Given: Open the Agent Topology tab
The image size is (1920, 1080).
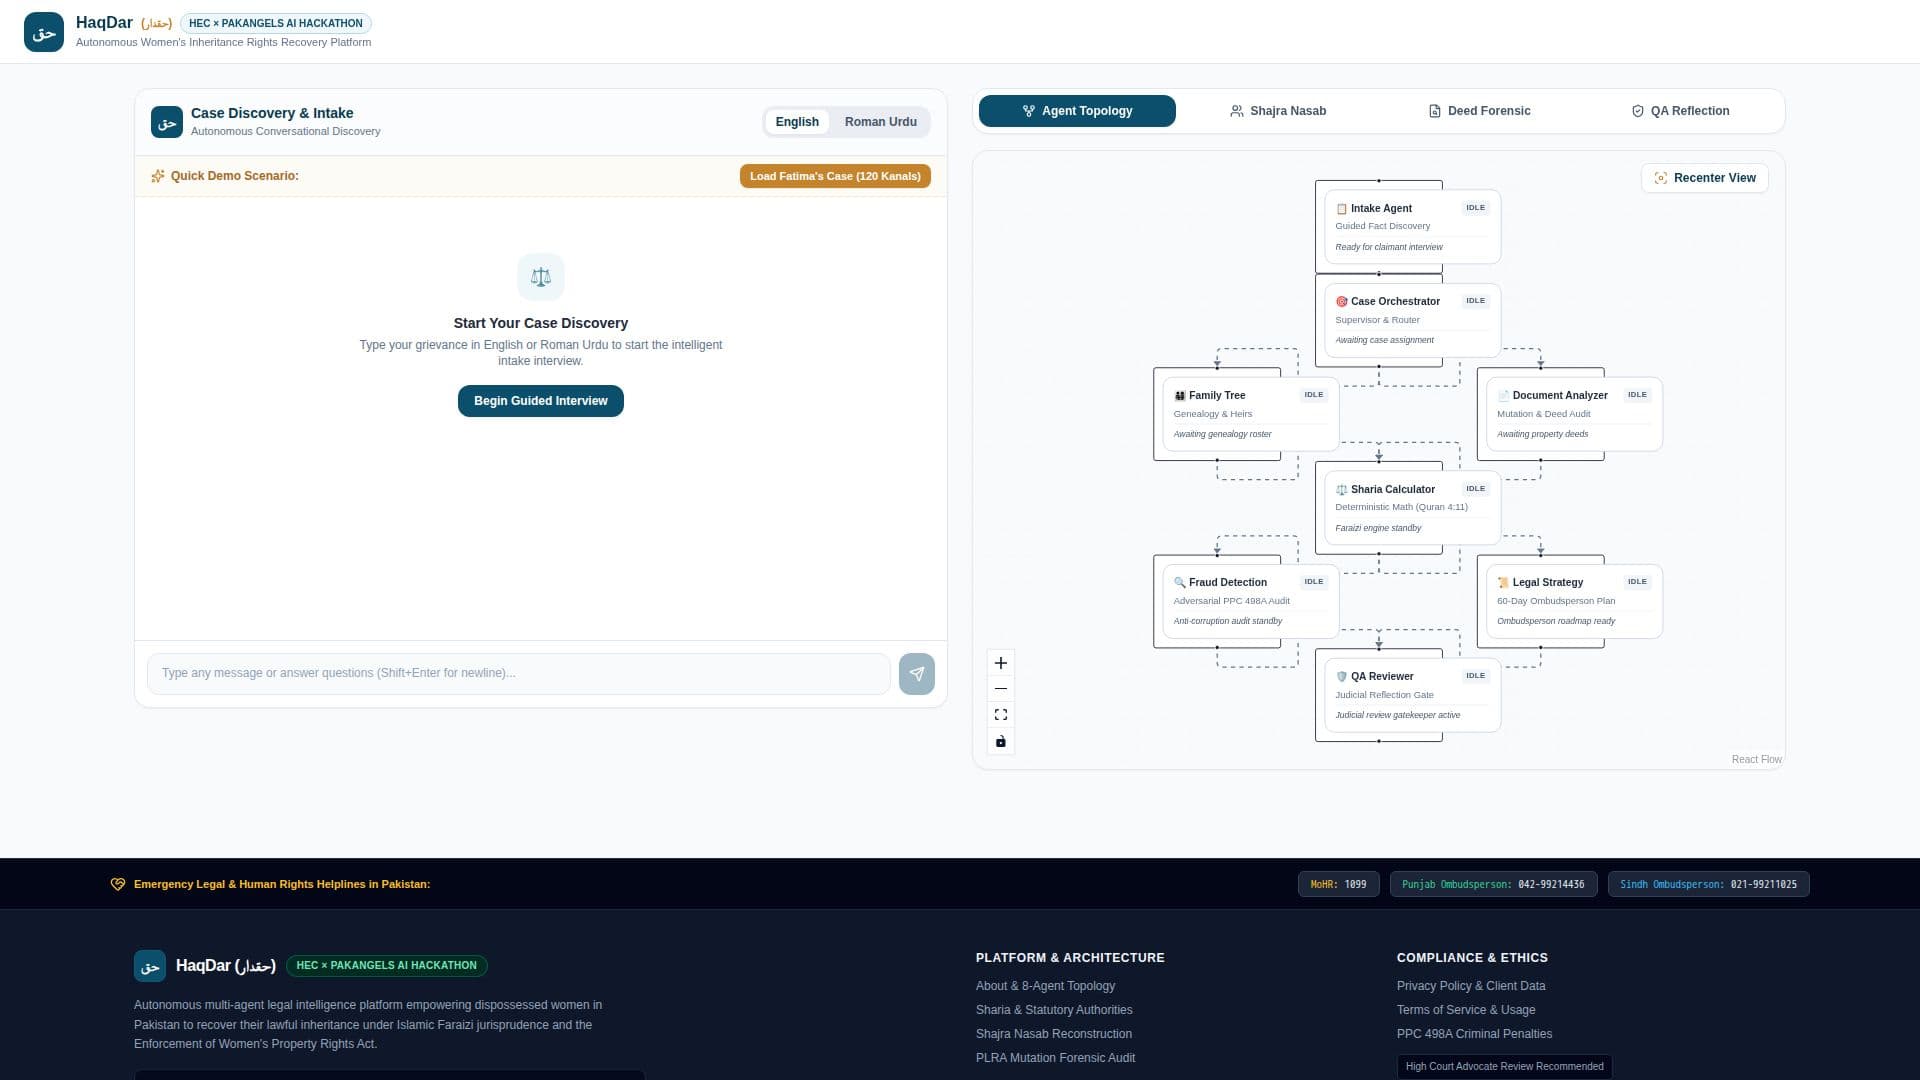Looking at the screenshot, I should point(1077,111).
